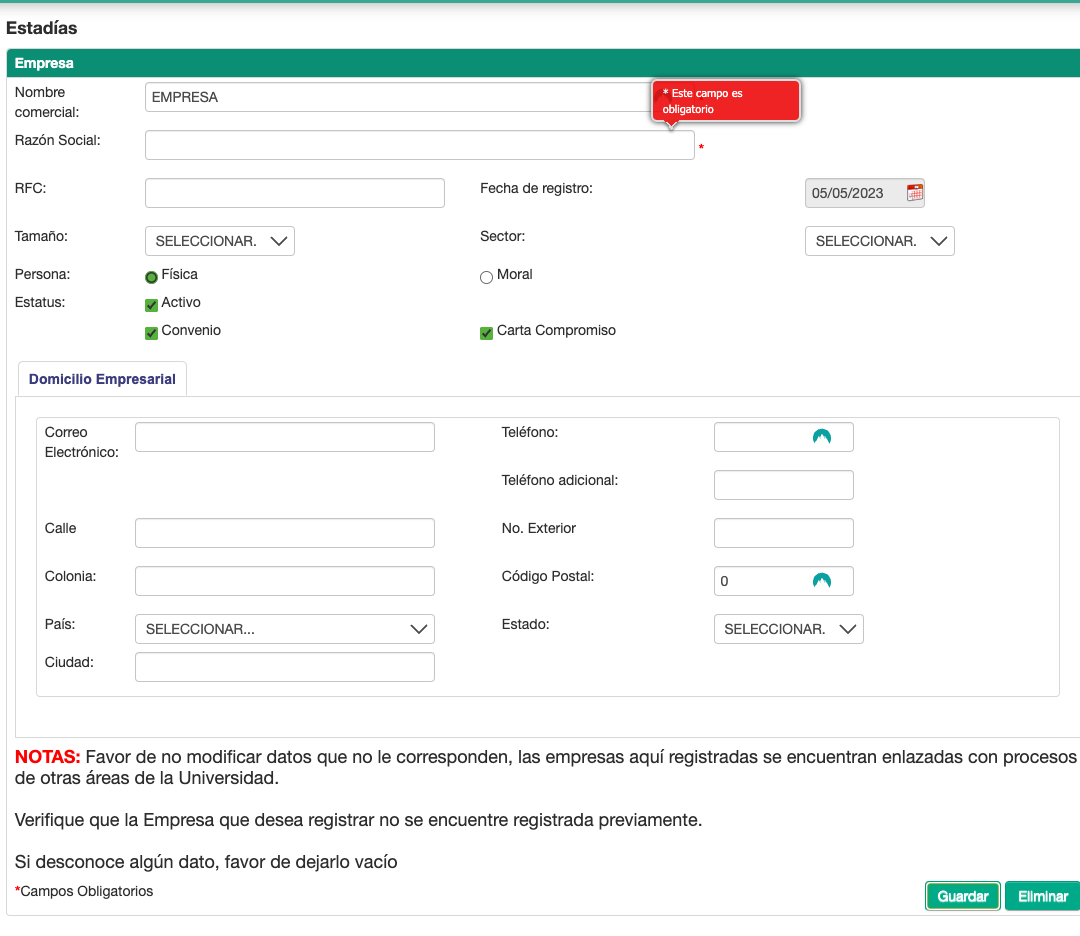Click the icon inside Código Postal field

click(821, 581)
